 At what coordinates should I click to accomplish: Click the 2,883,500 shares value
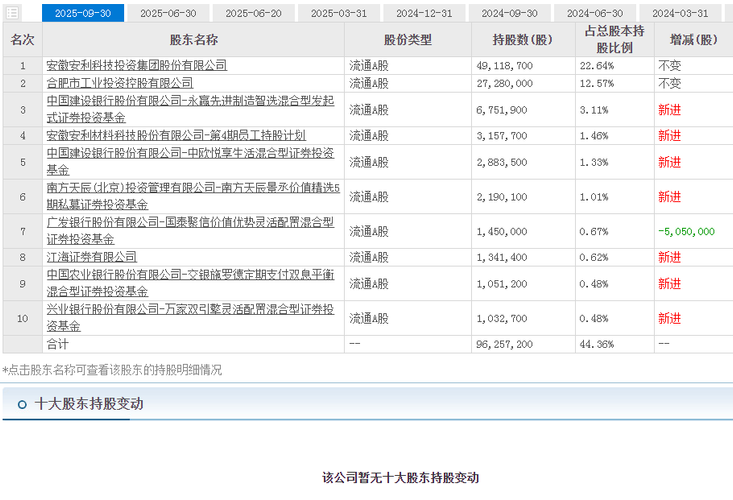click(502, 162)
